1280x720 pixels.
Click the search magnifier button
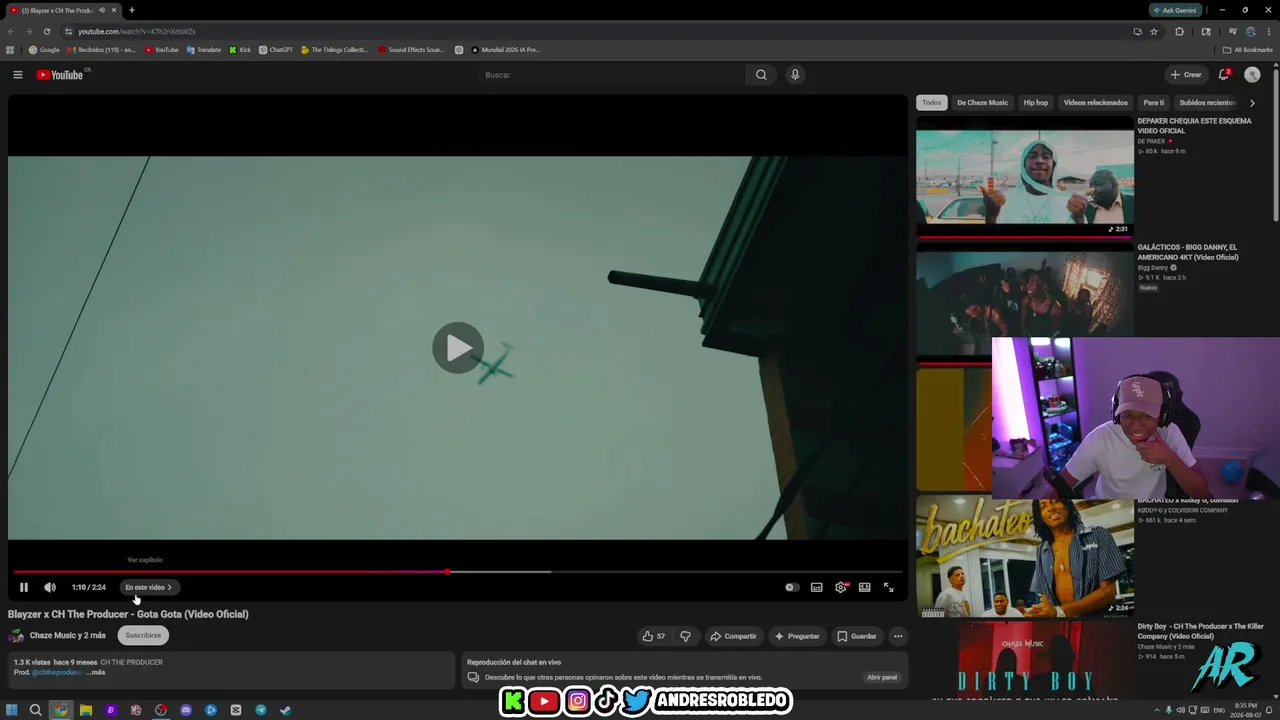click(x=761, y=75)
